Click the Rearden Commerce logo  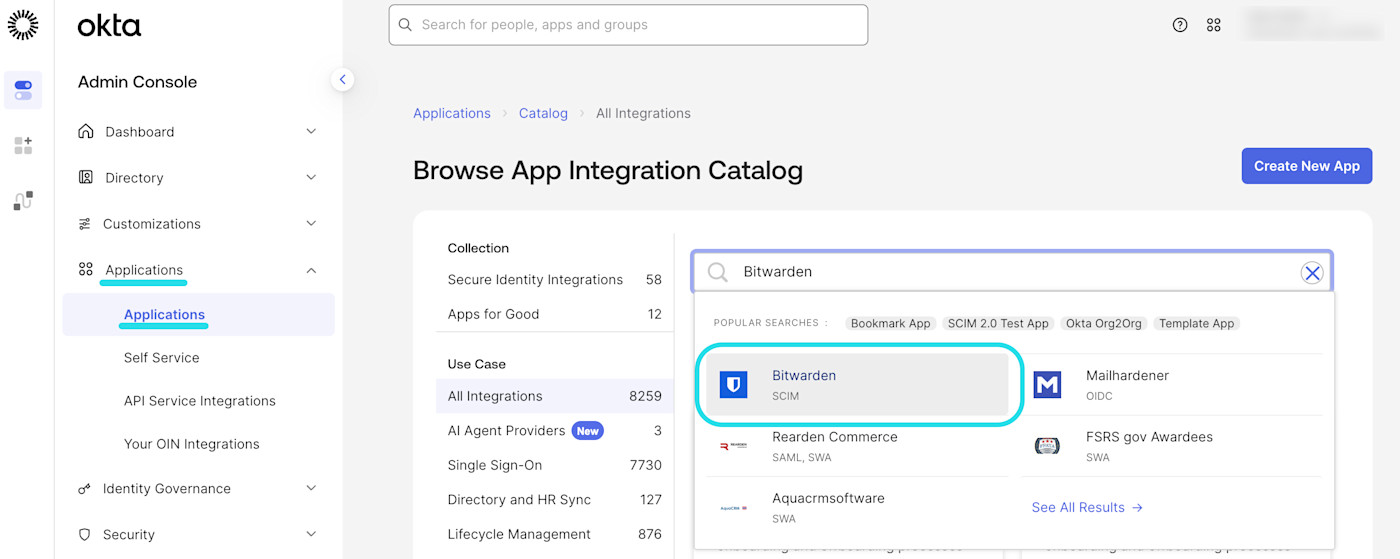[x=734, y=446]
